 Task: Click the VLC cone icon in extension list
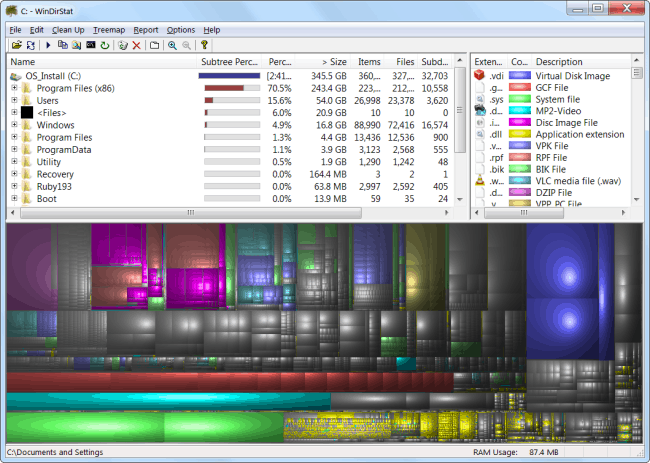point(480,180)
